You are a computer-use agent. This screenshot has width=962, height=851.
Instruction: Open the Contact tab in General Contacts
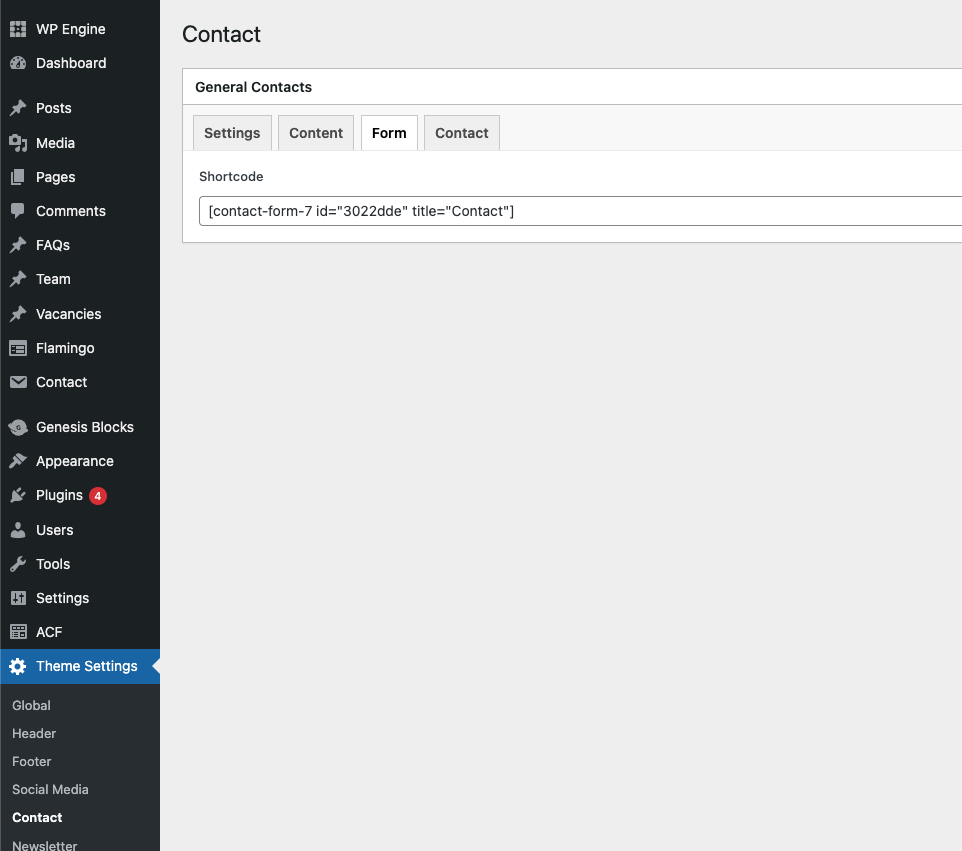(461, 133)
